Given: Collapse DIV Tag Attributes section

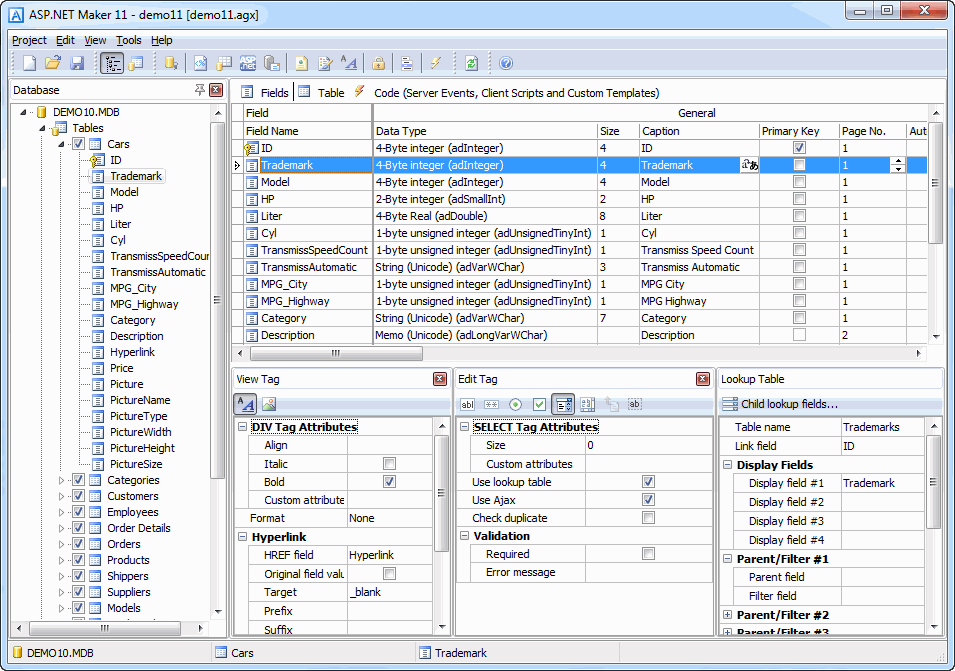Looking at the screenshot, I should tap(242, 427).
